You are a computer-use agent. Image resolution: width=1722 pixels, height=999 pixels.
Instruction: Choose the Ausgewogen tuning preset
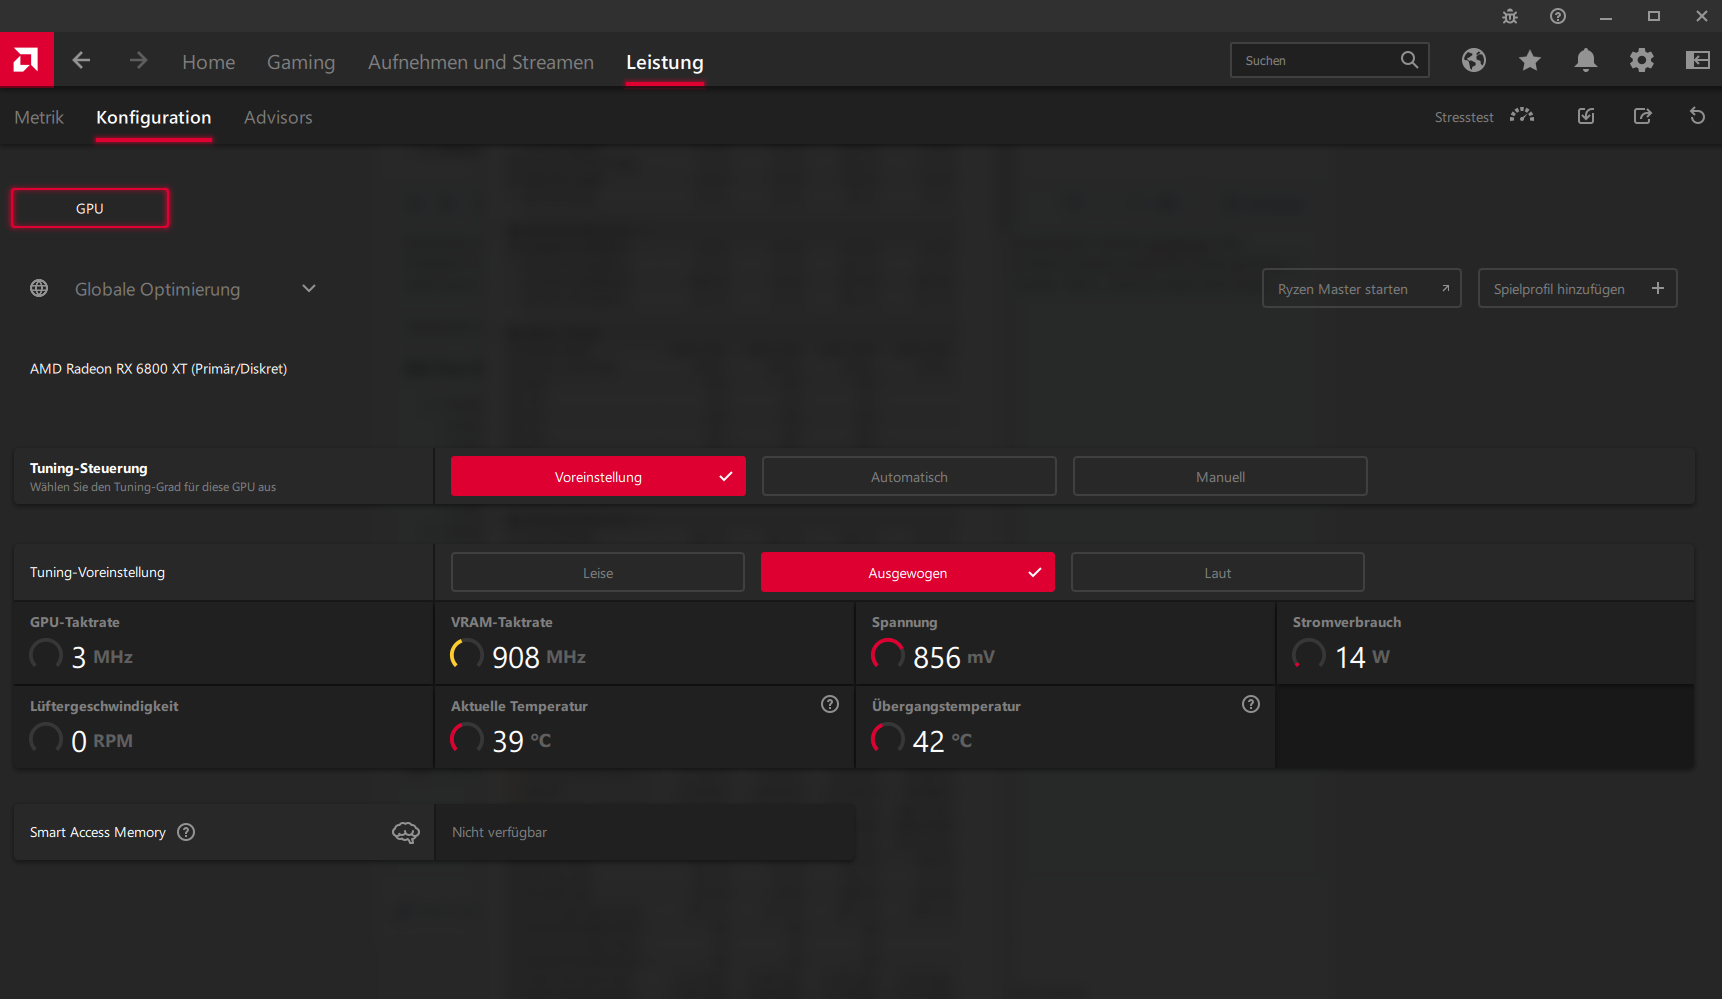[x=908, y=572]
